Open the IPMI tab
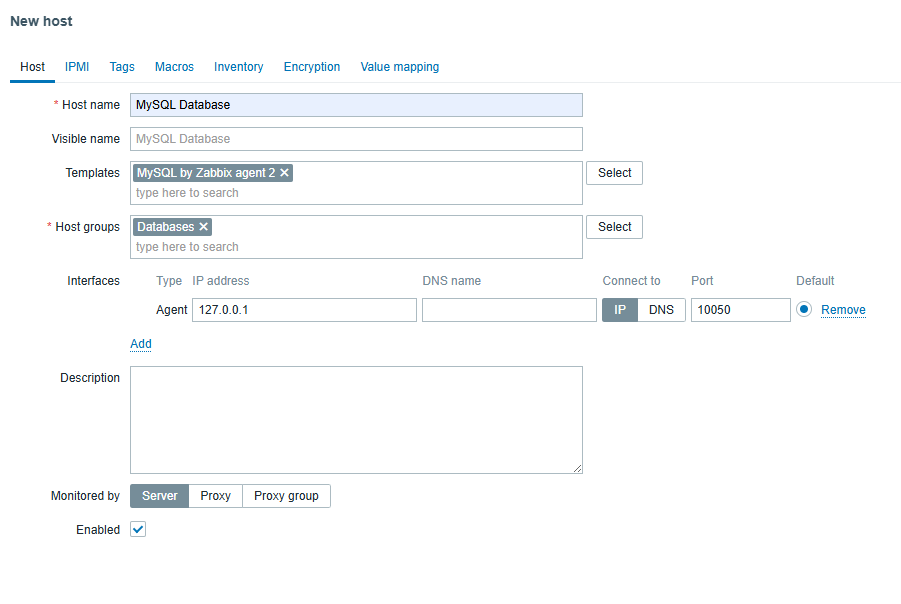Viewport: 901px width, 604px height. 77,67
